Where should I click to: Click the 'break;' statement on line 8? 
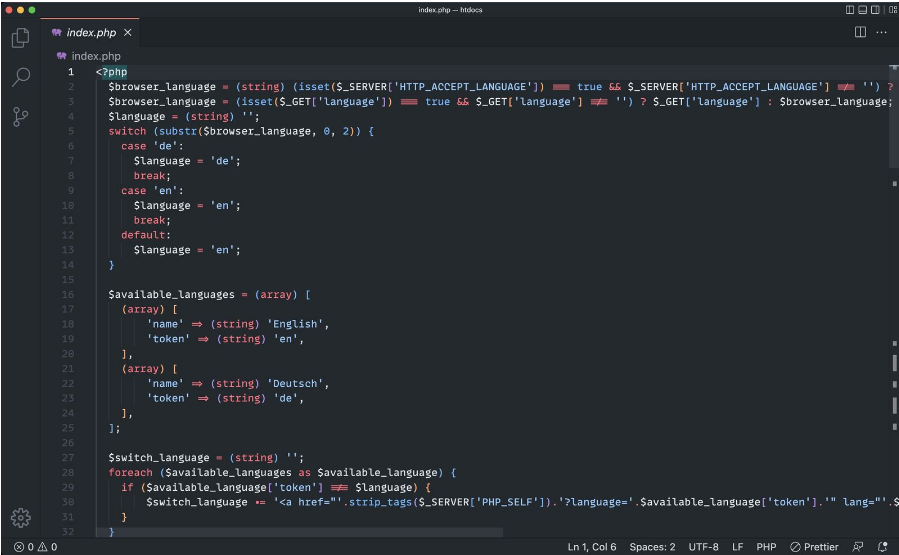tap(152, 176)
